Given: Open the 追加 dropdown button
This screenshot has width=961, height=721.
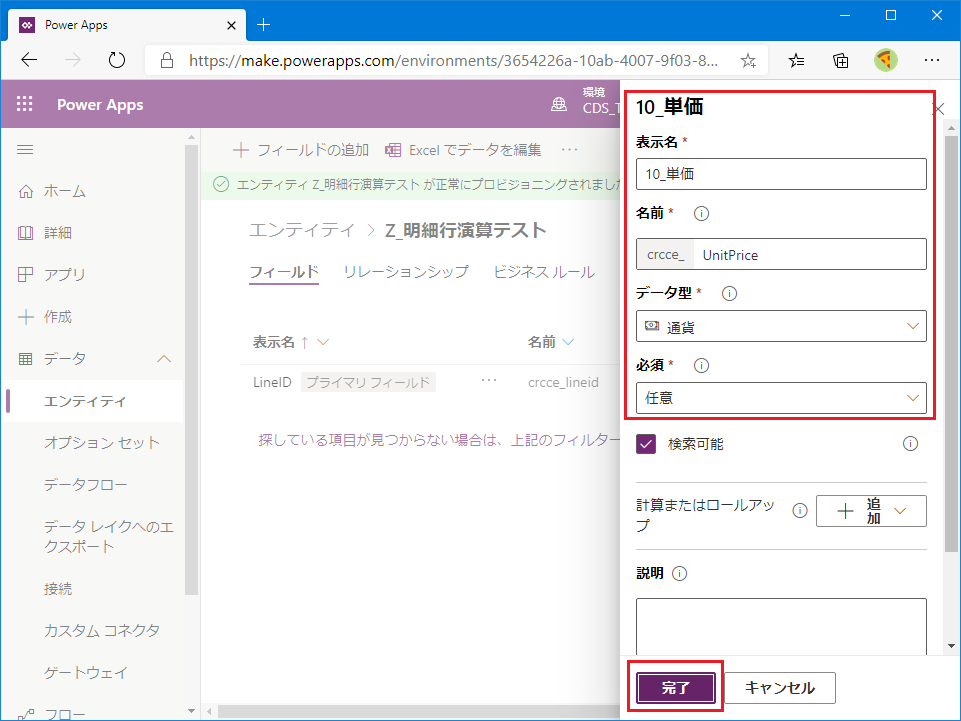Looking at the screenshot, I should (871, 511).
